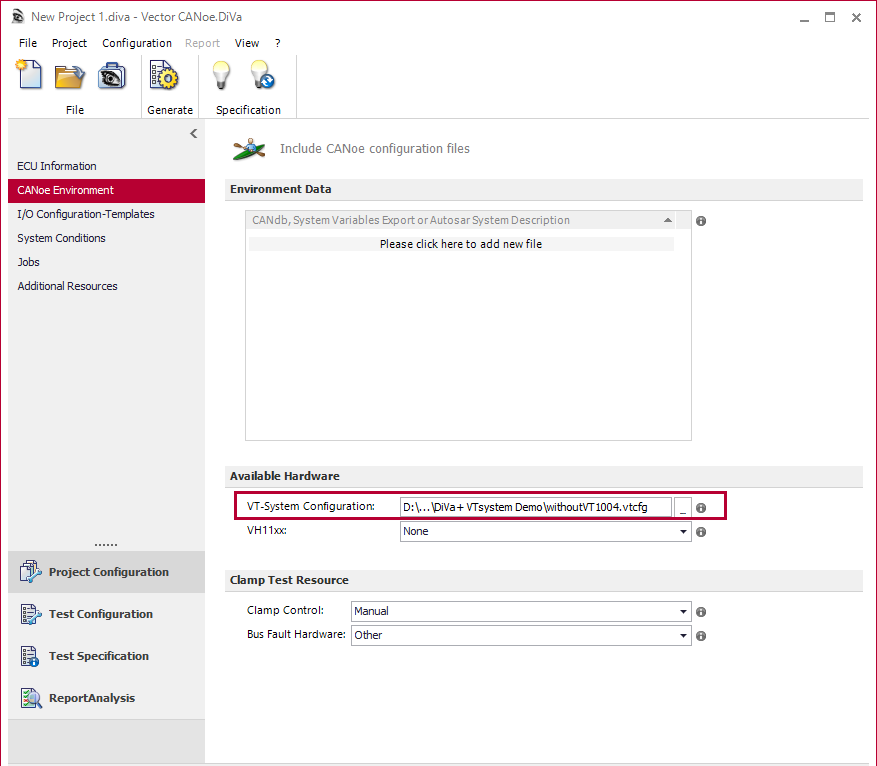The image size is (877, 766).
Task: Click the CANoe kayak icon in the header
Action: (249, 149)
